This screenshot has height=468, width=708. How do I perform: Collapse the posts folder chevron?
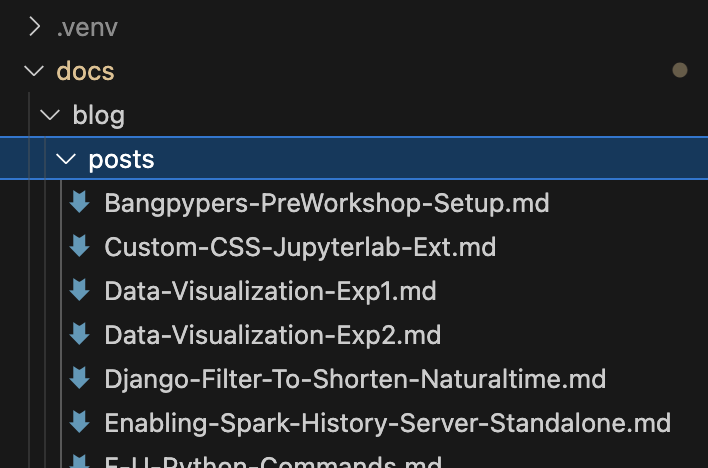coord(66,159)
